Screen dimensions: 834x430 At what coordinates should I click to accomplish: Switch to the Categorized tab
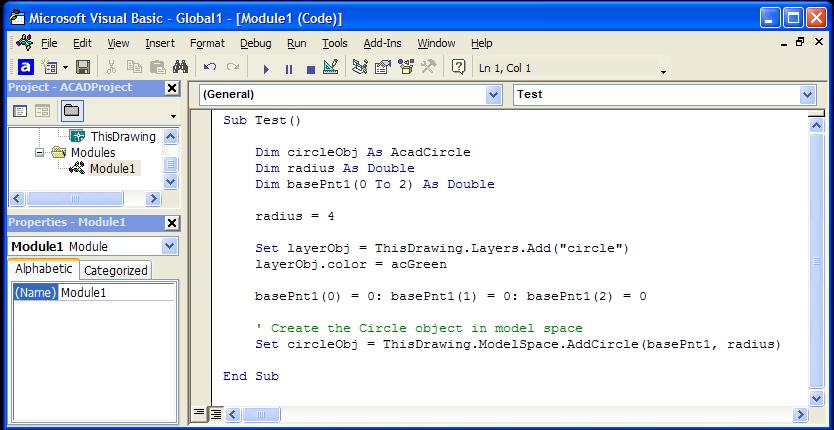click(x=115, y=270)
